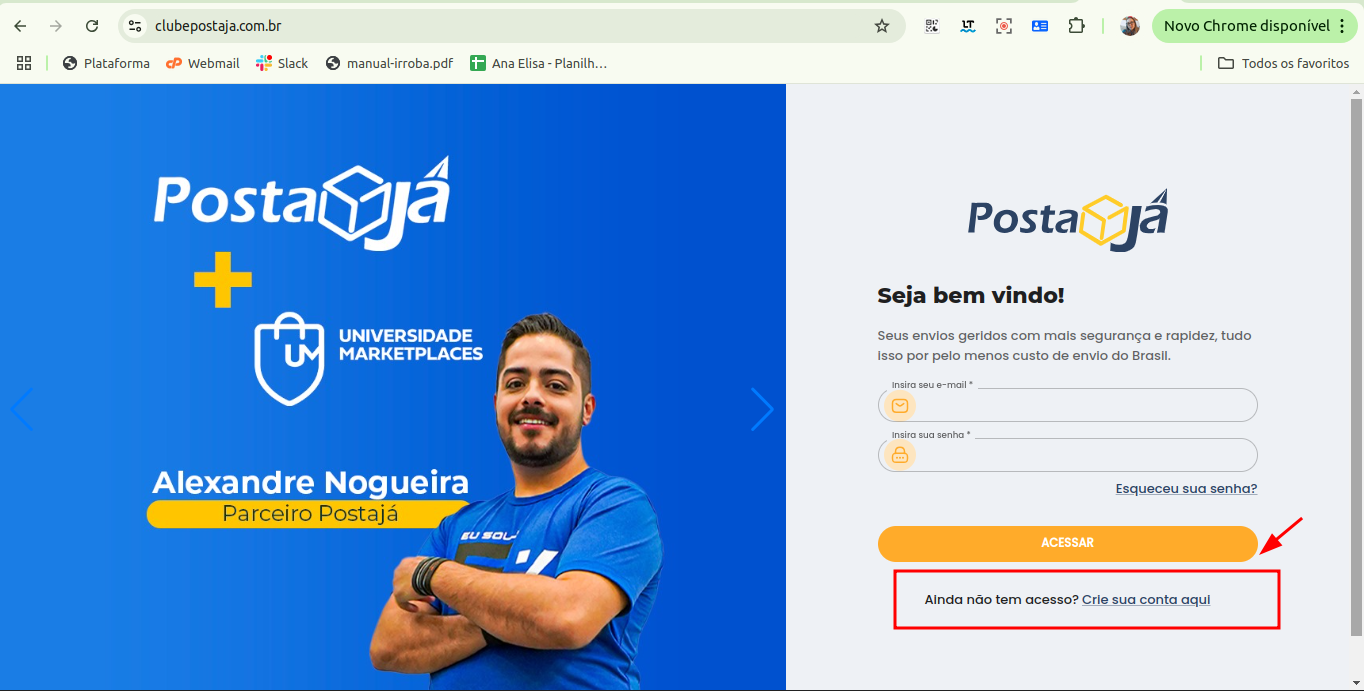1364x691 pixels.
Task: Click the screen capture extension icon
Action: [x=1004, y=26]
